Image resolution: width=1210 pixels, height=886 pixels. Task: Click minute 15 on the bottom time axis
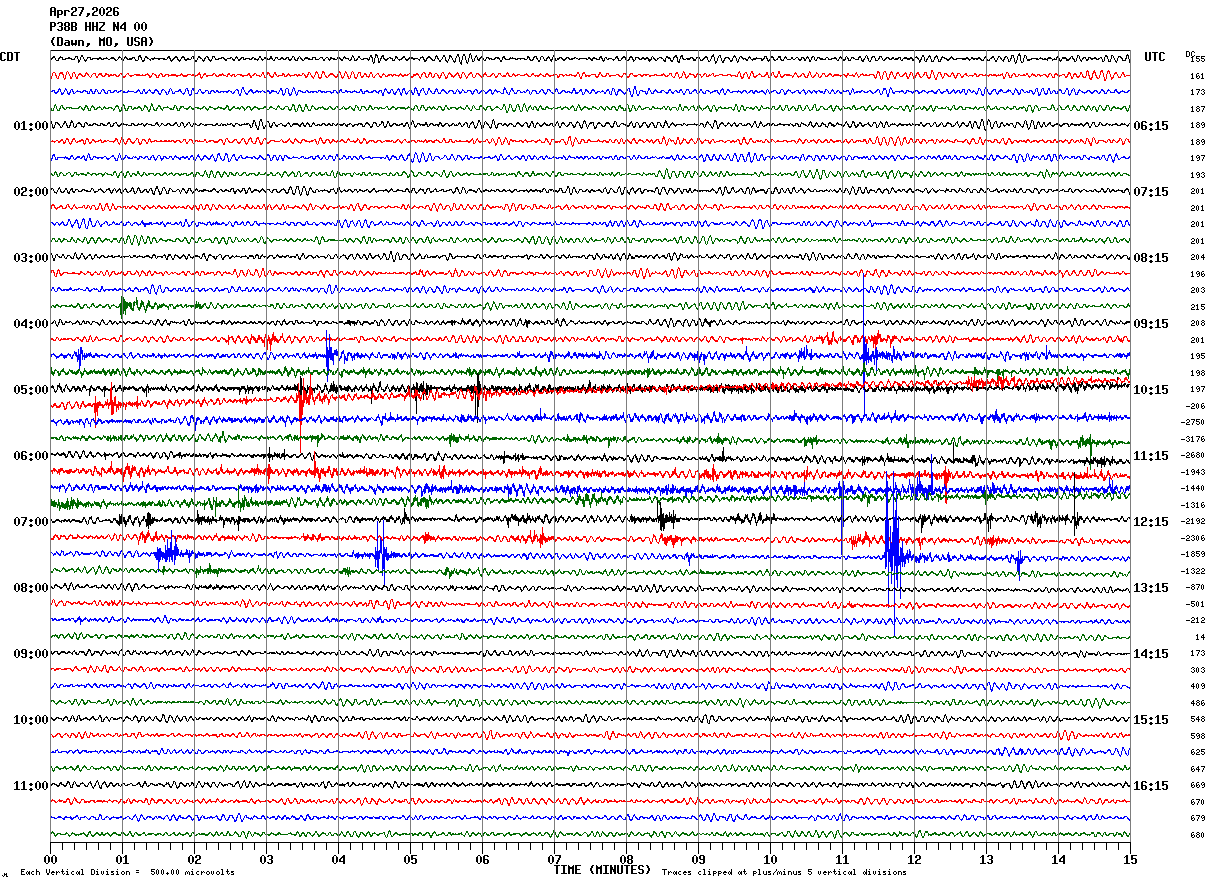pos(1130,859)
